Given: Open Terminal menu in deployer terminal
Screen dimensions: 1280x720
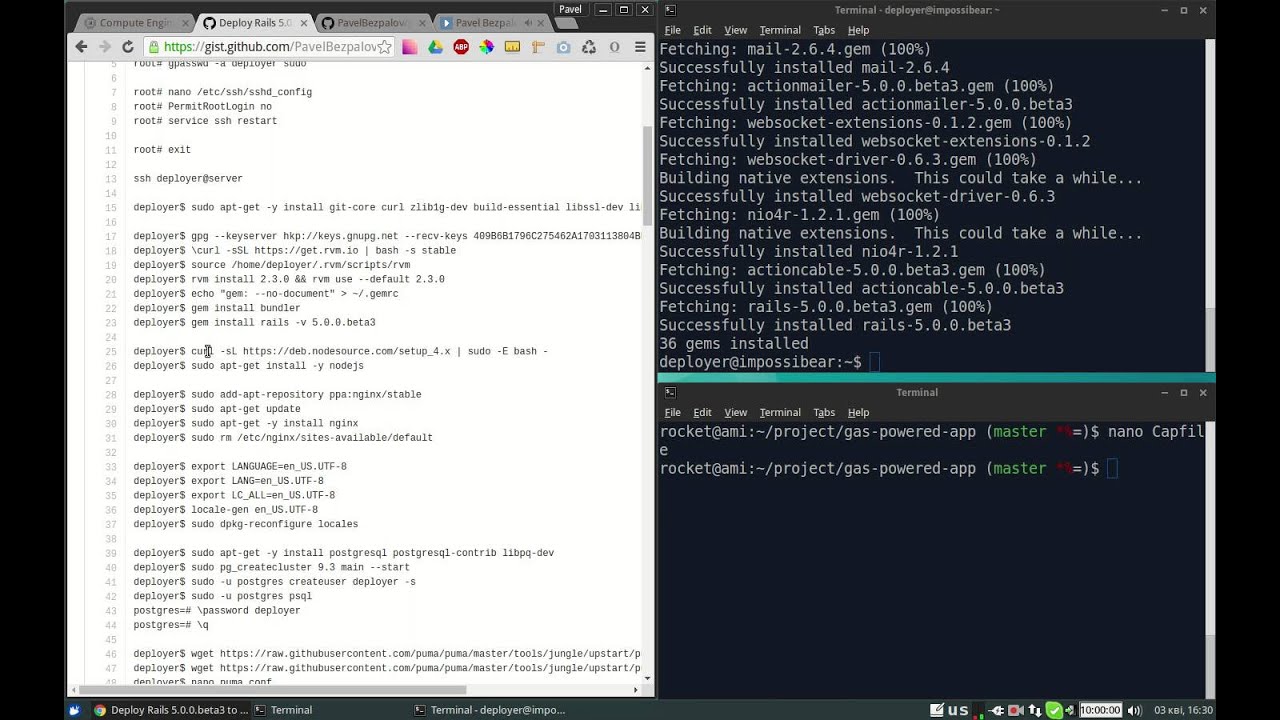Looking at the screenshot, I should click(780, 30).
